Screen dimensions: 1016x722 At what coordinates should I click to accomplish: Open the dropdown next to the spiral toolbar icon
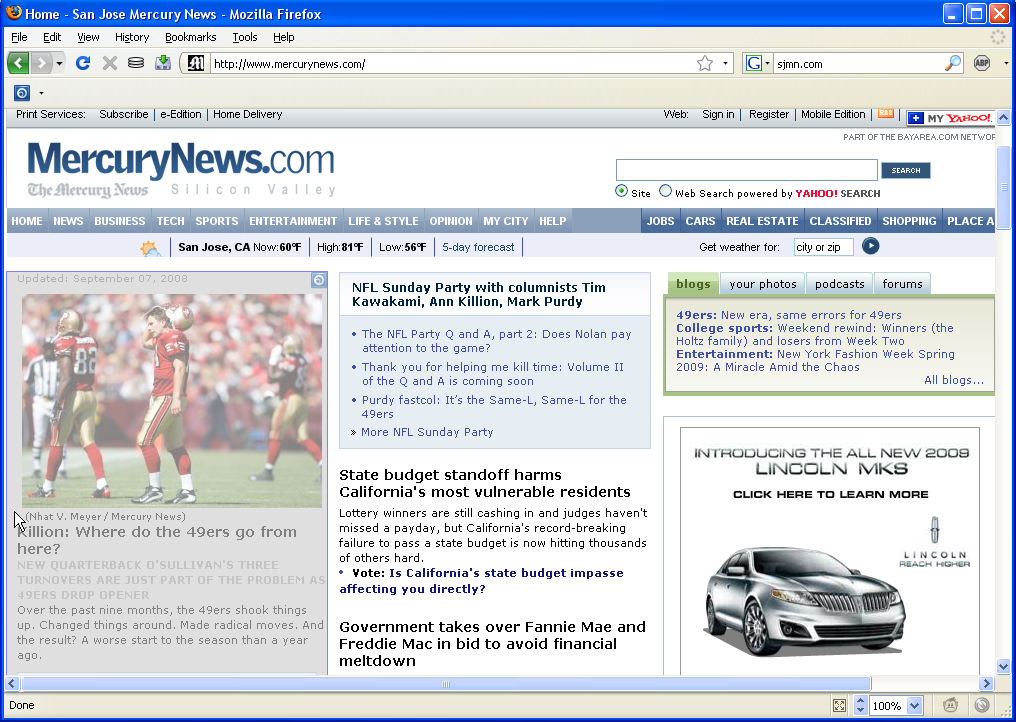click(x=41, y=93)
